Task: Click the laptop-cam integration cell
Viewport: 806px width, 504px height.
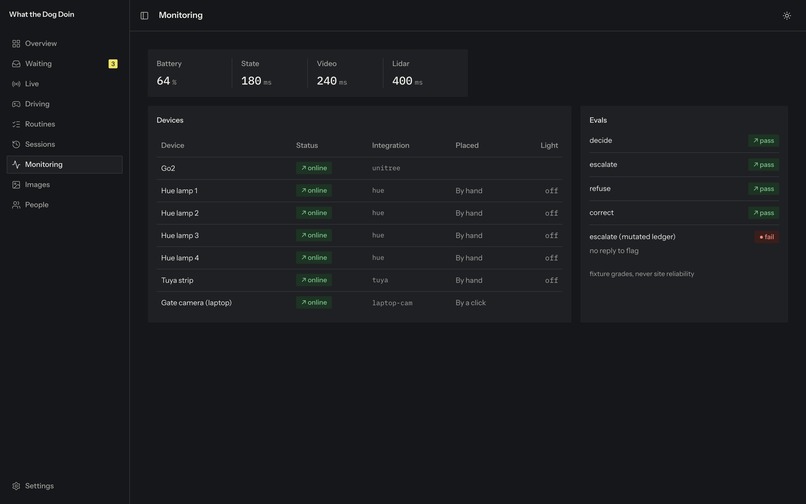Action: click(x=392, y=303)
